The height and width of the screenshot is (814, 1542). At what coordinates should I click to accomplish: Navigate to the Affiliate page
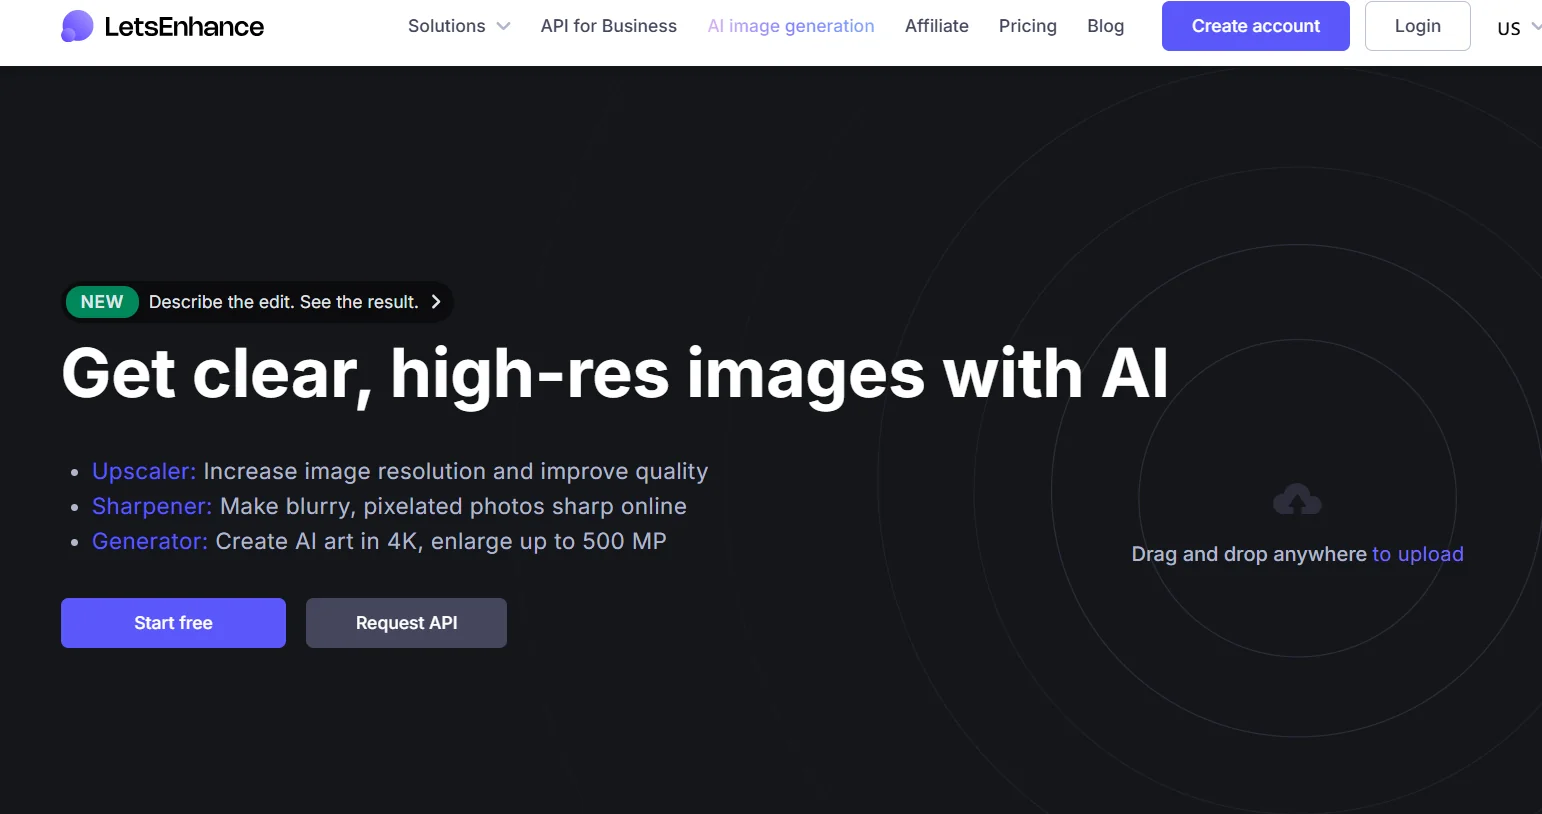(936, 26)
